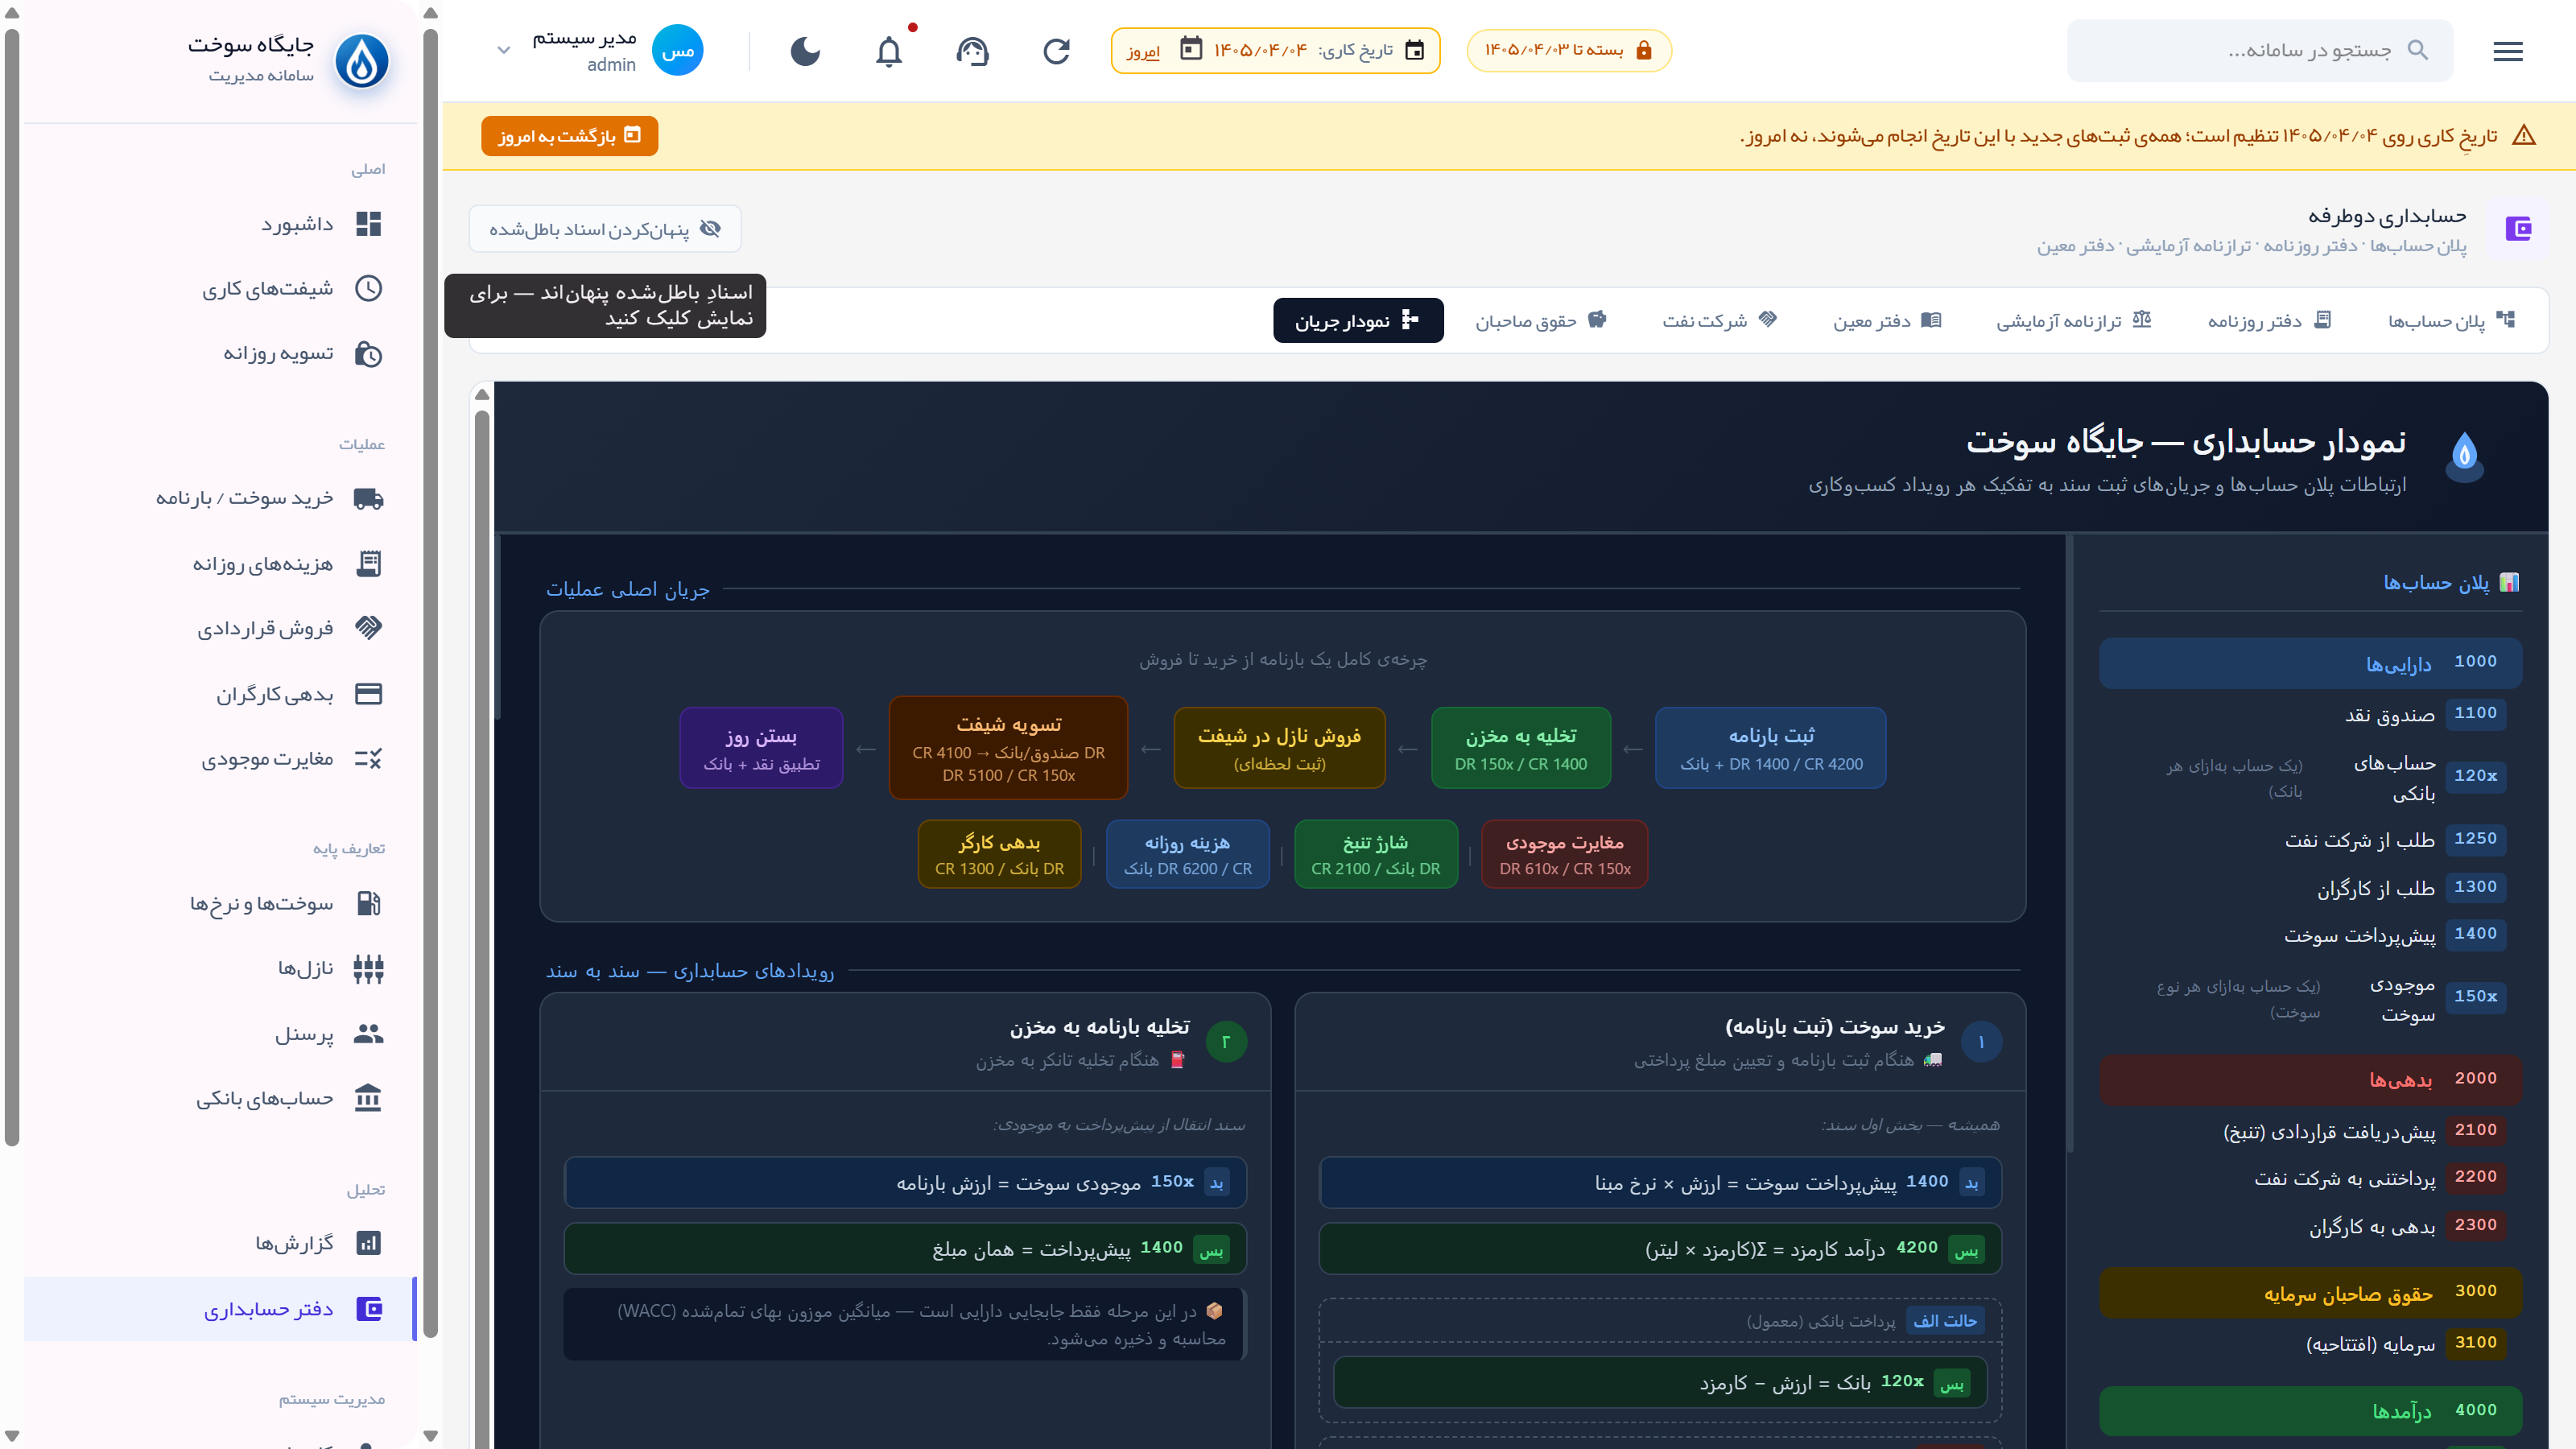Select دفتر حسابداری sidebar item
The image size is (2576, 1449).
pos(220,1309)
